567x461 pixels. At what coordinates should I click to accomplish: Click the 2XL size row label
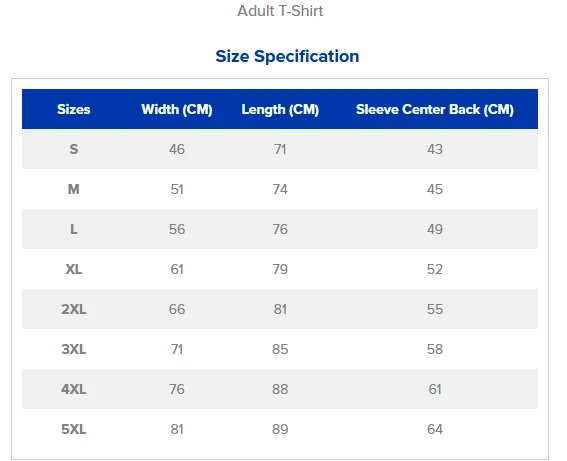(73, 309)
